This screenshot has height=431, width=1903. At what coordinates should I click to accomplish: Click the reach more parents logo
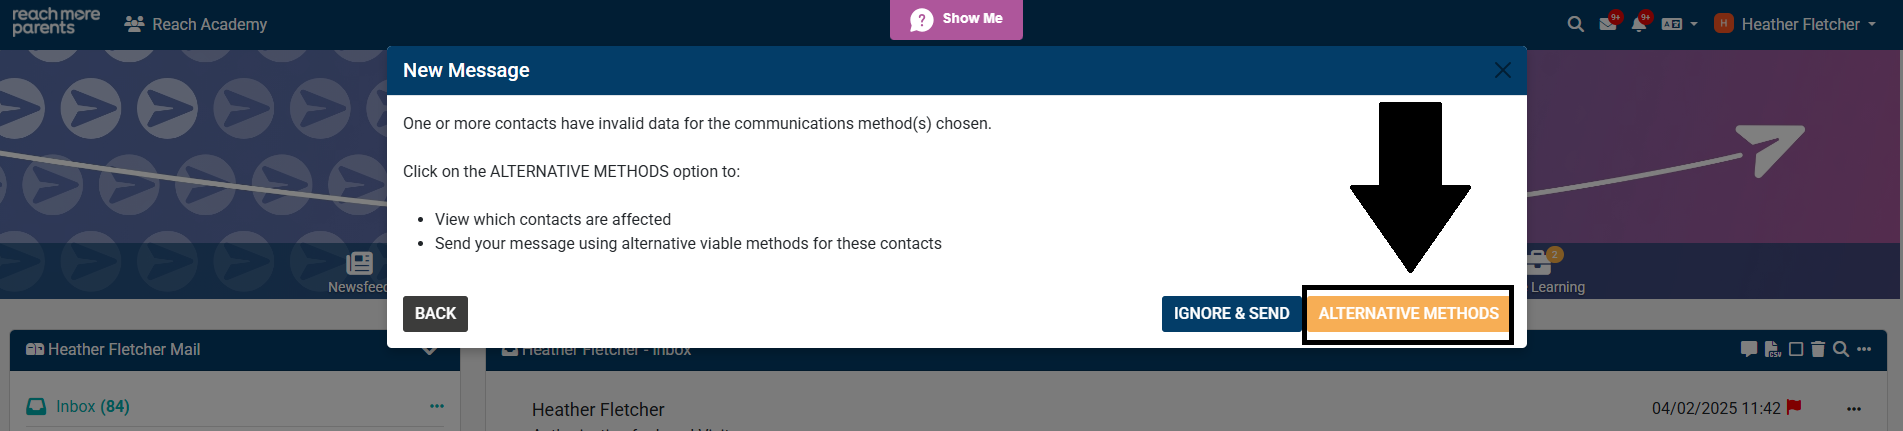pyautogui.click(x=56, y=21)
